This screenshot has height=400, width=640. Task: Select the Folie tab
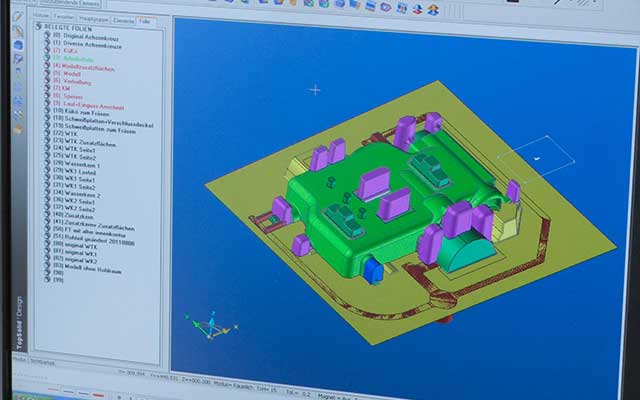[x=144, y=20]
